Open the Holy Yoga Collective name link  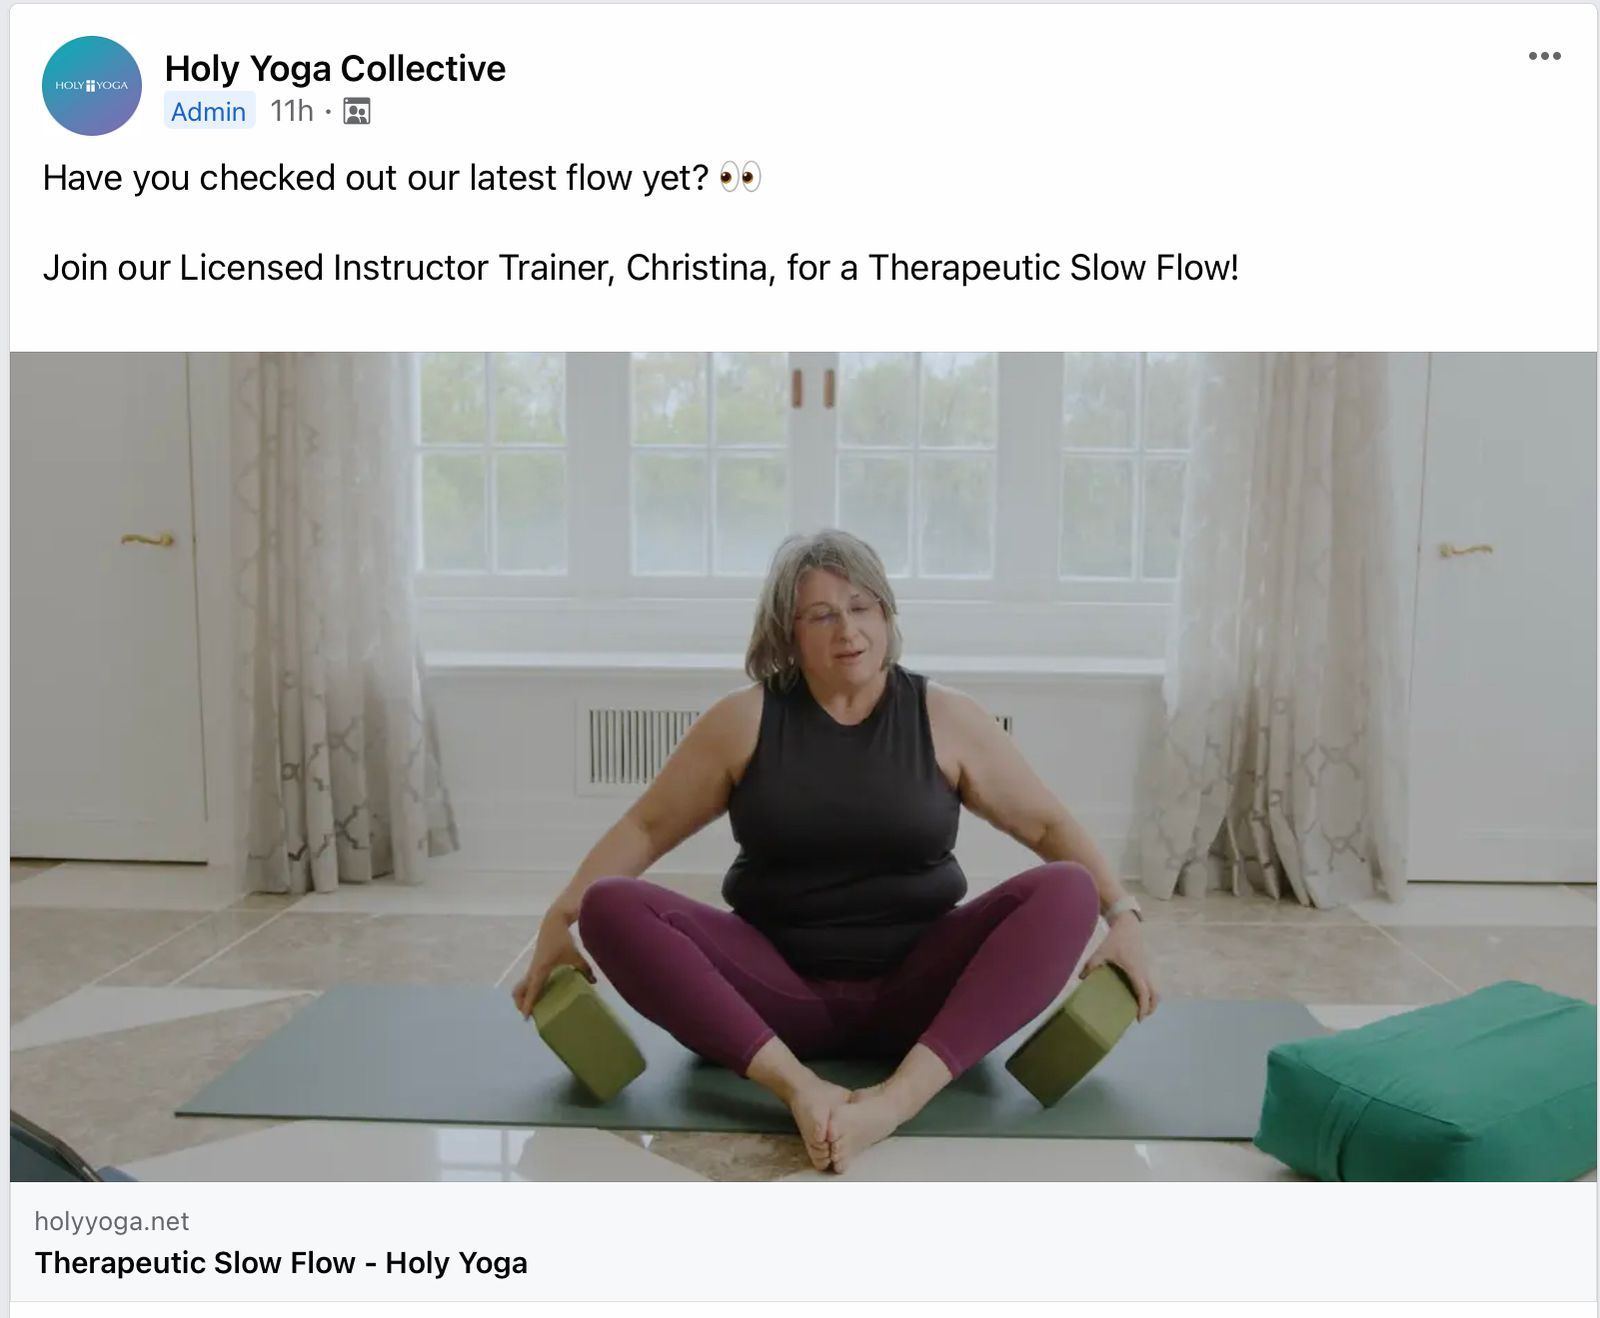click(335, 68)
